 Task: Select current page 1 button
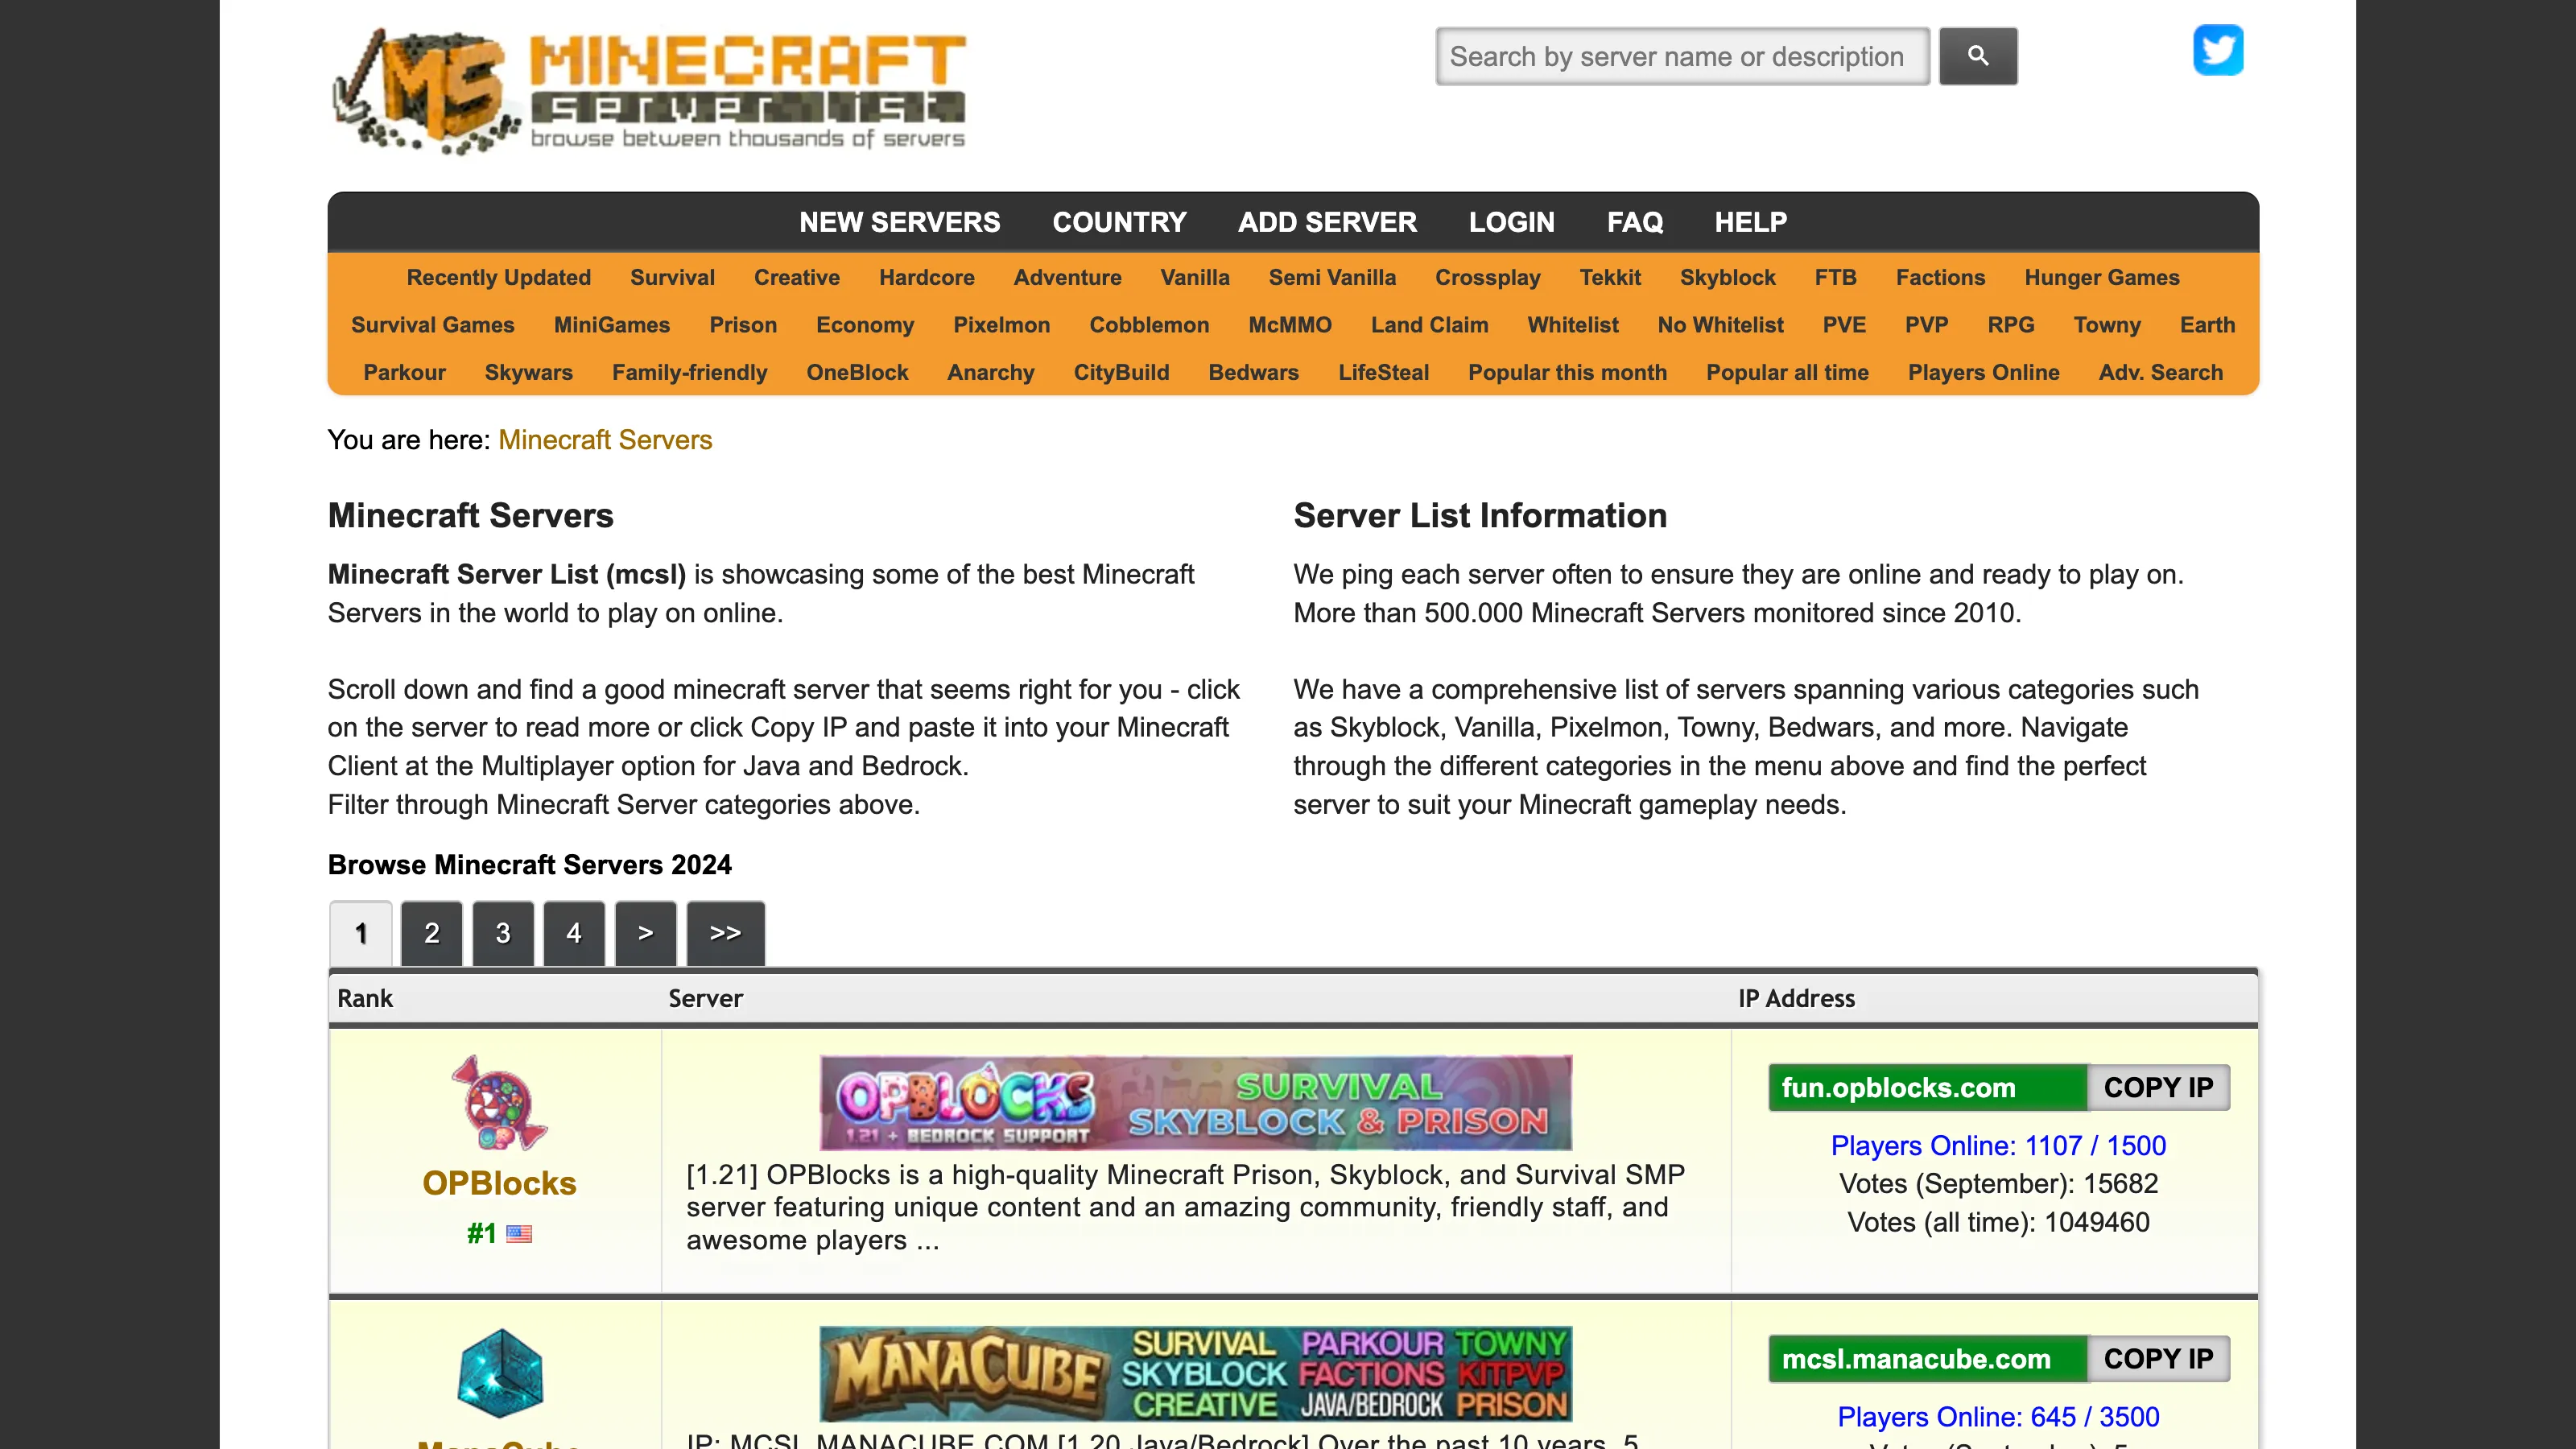[x=361, y=933]
